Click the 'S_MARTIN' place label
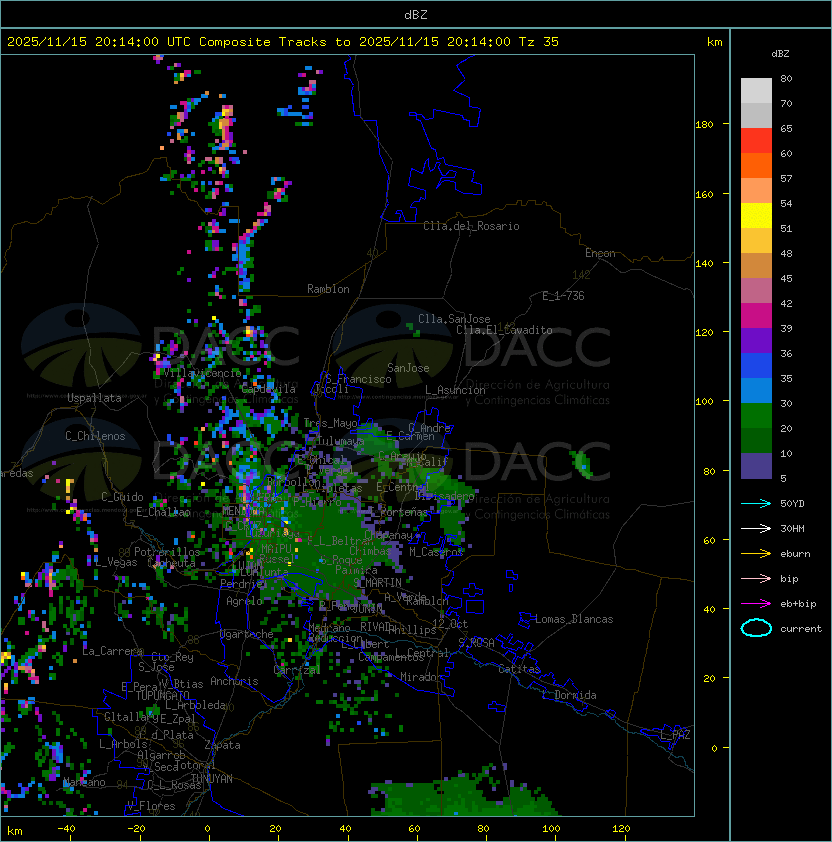 (378, 583)
